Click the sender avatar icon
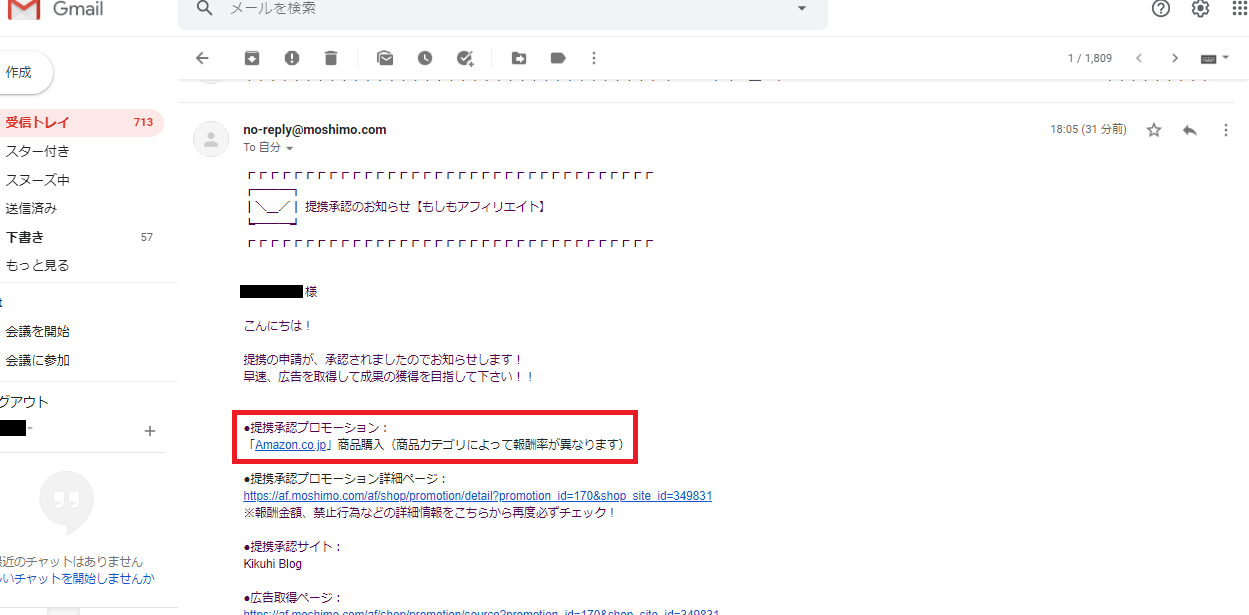Viewport: 1249px width, 615px height. [210, 139]
